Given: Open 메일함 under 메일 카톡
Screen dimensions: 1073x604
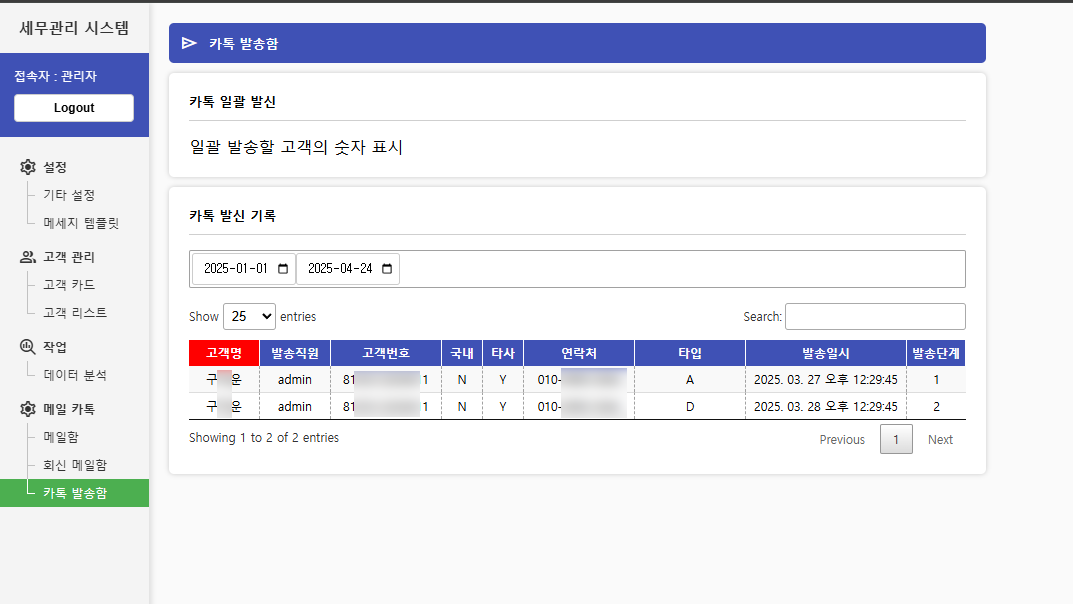Looking at the screenshot, I should (62, 437).
